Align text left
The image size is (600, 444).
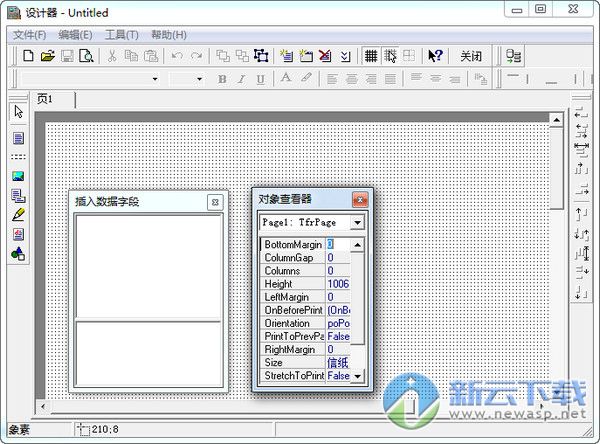pos(332,79)
